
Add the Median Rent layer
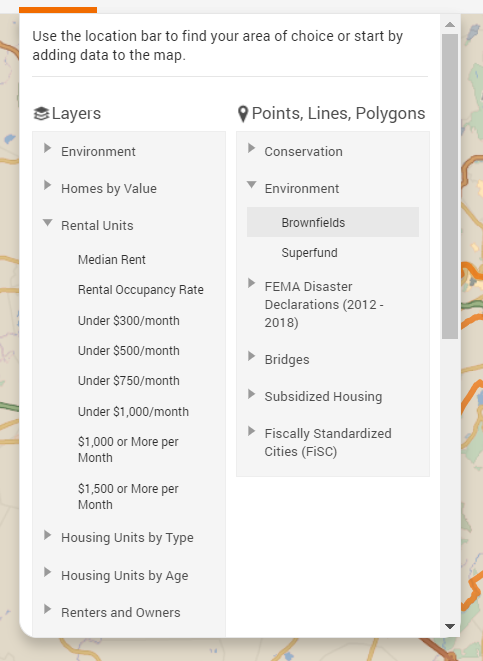coord(112,260)
